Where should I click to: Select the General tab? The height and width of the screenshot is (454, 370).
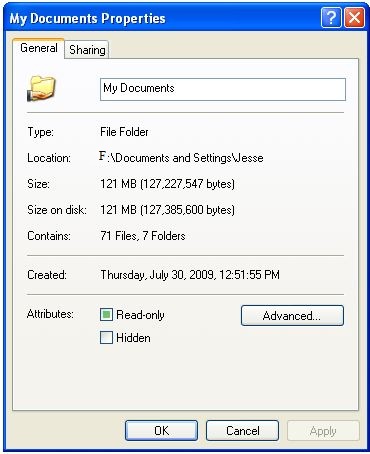tap(39, 48)
